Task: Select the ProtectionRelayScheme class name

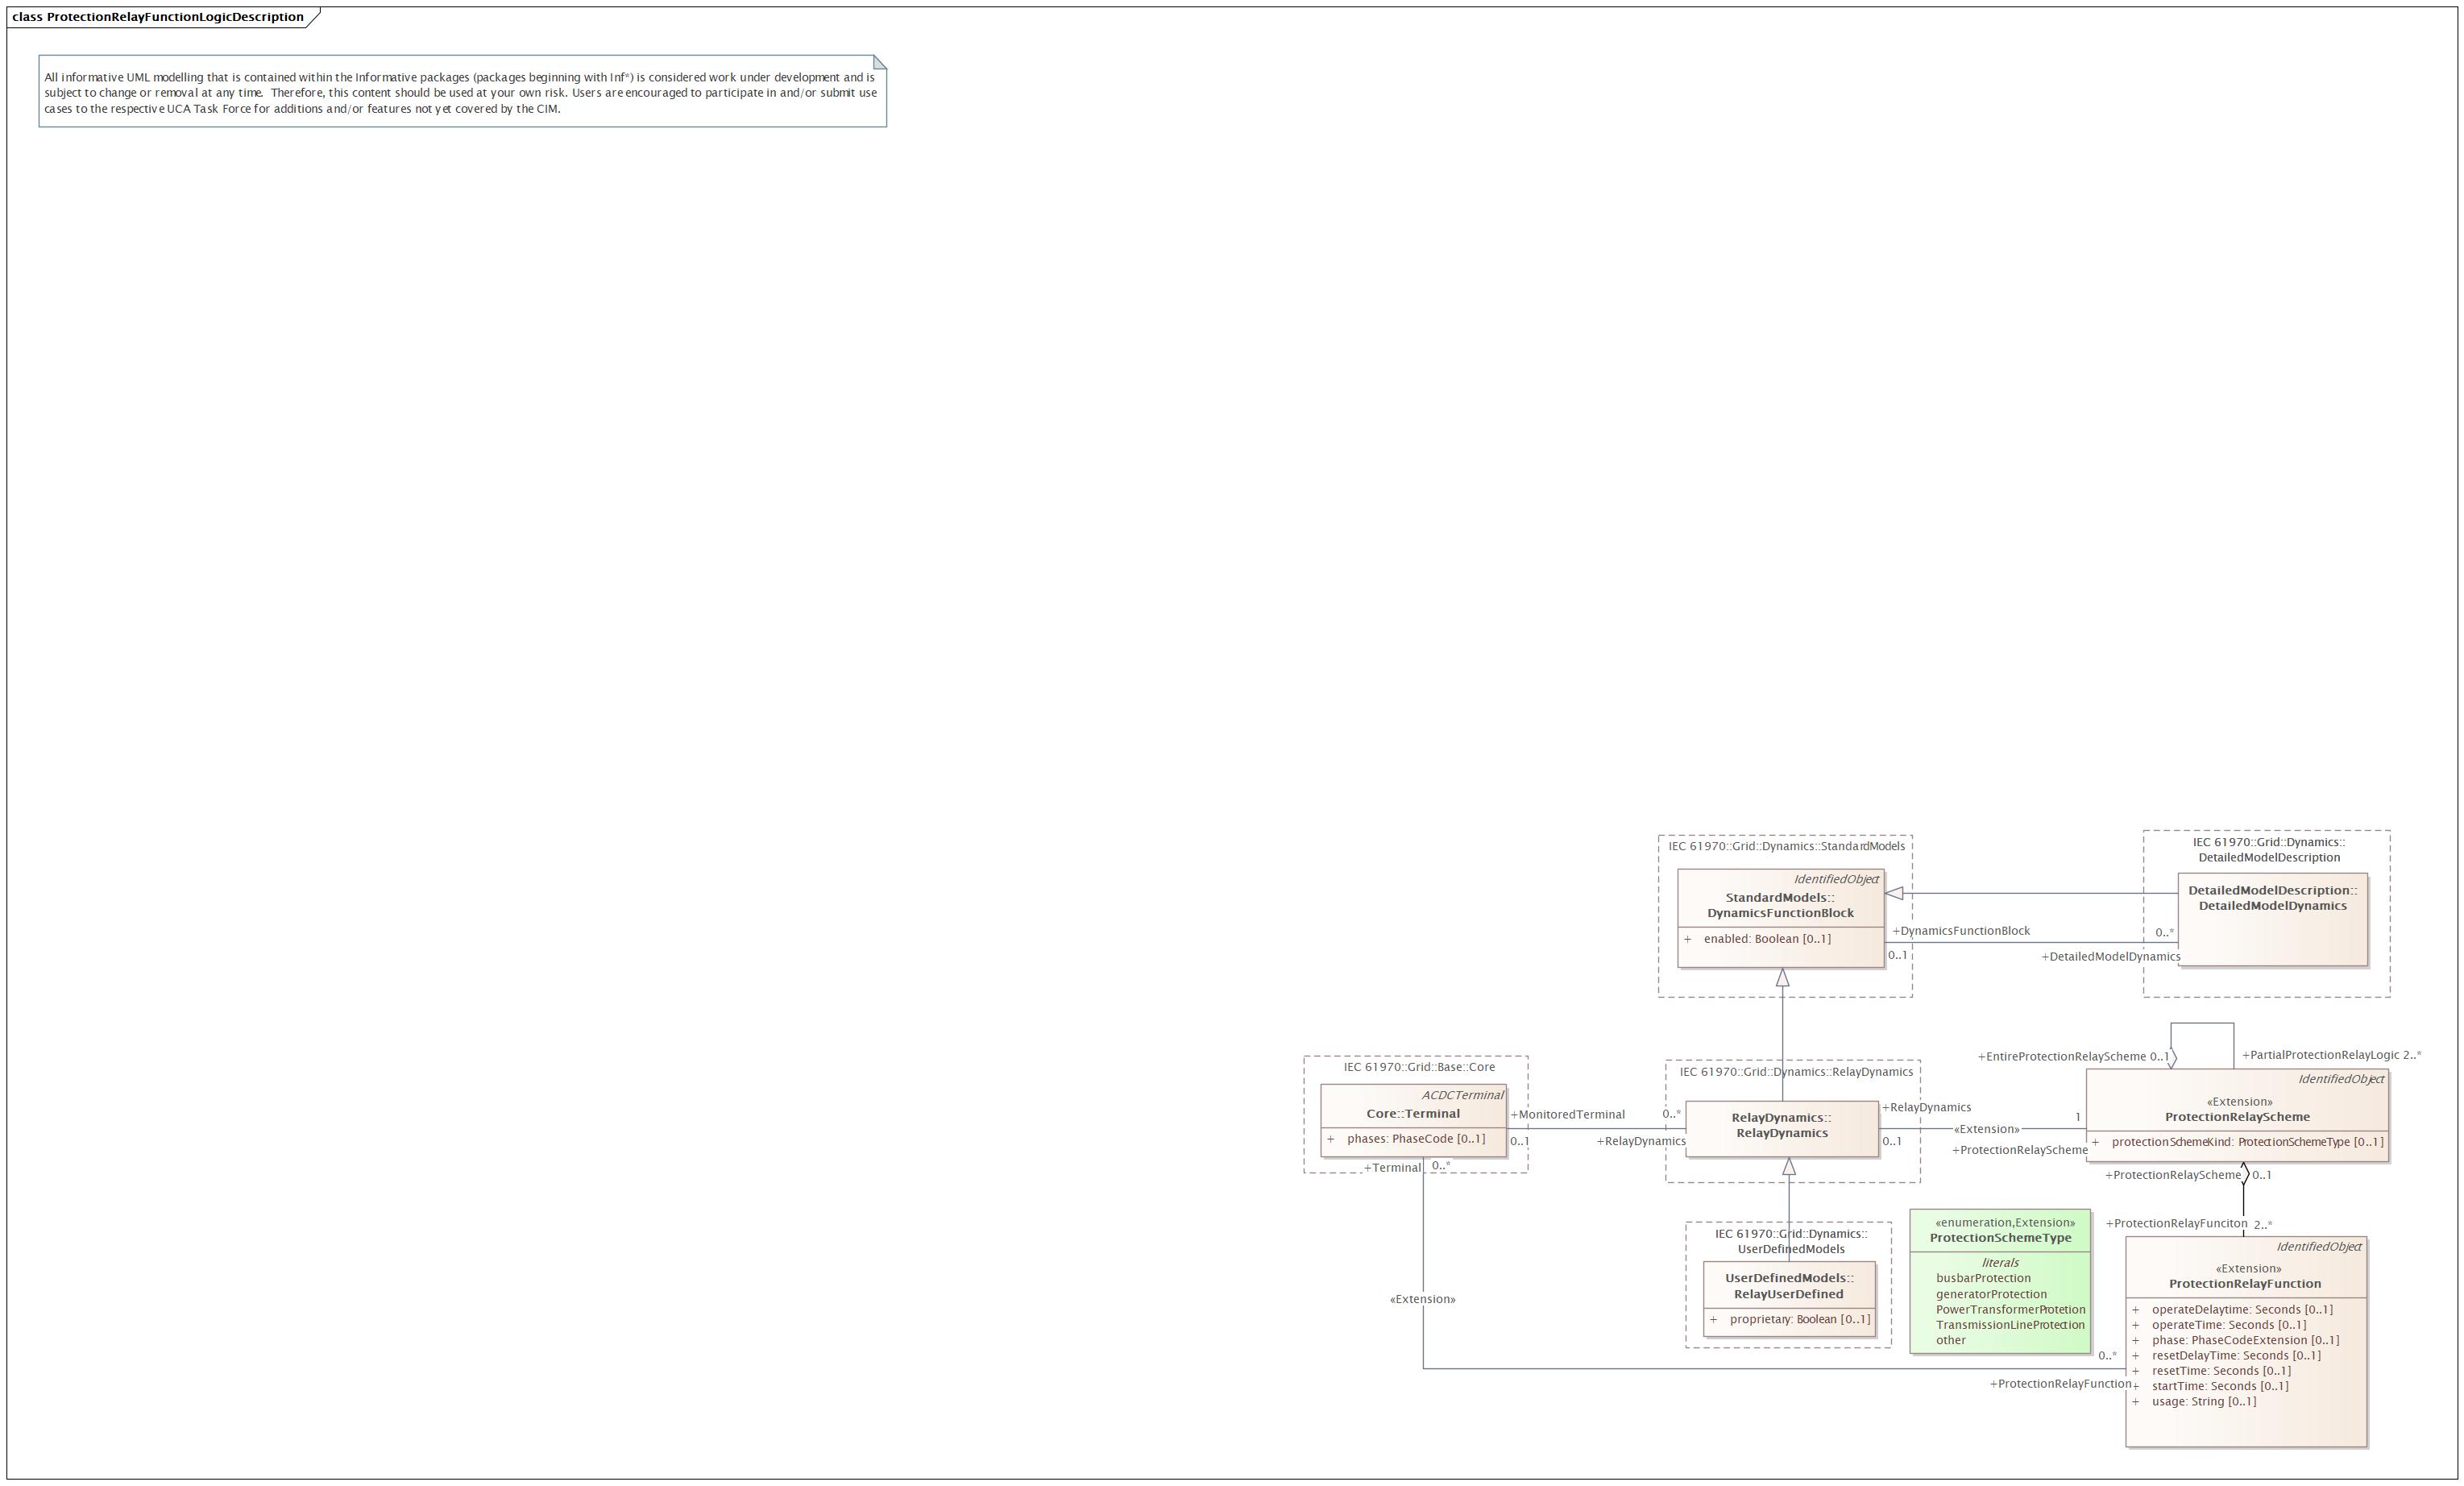Action: tap(2237, 1117)
